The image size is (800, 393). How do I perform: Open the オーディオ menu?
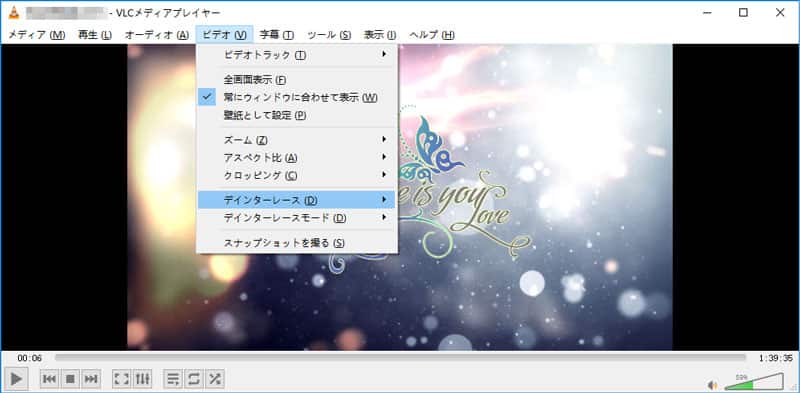157,35
